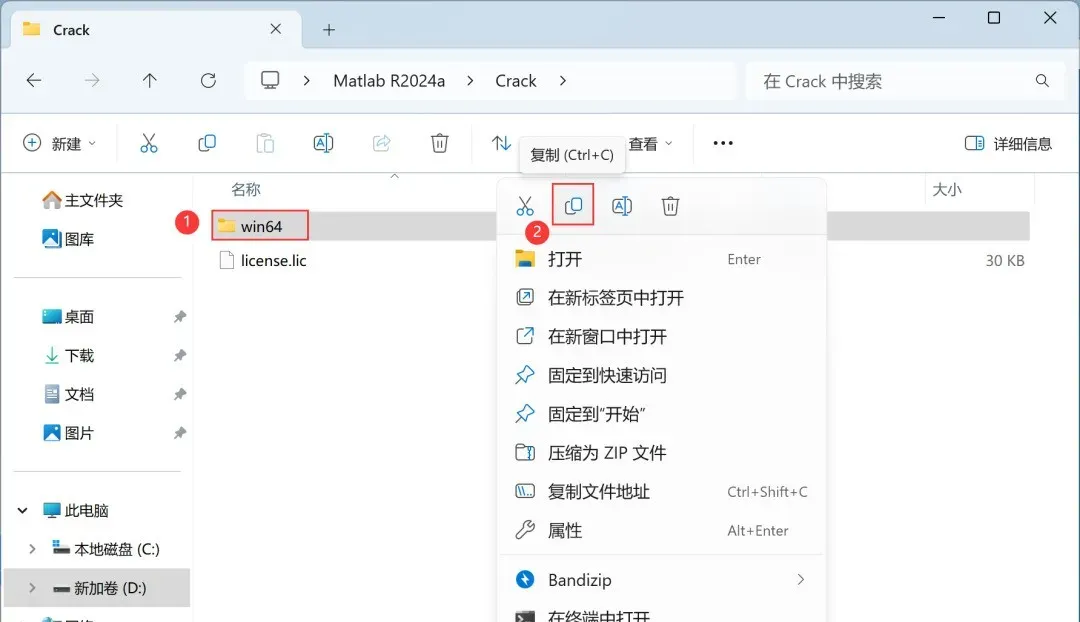The height and width of the screenshot is (622, 1080).
Task: Select the license.lic file
Action: pyautogui.click(x=262, y=260)
